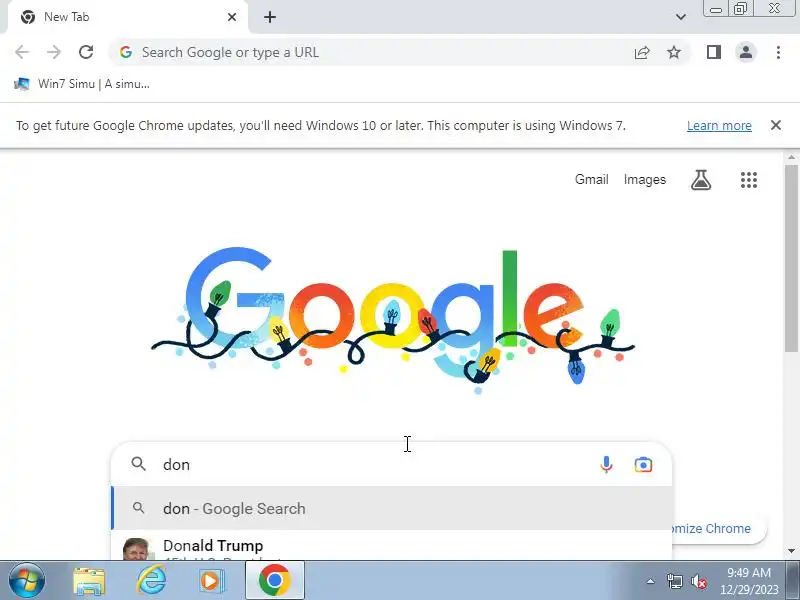Click the Learn more link
The image size is (800, 600).
(x=719, y=126)
